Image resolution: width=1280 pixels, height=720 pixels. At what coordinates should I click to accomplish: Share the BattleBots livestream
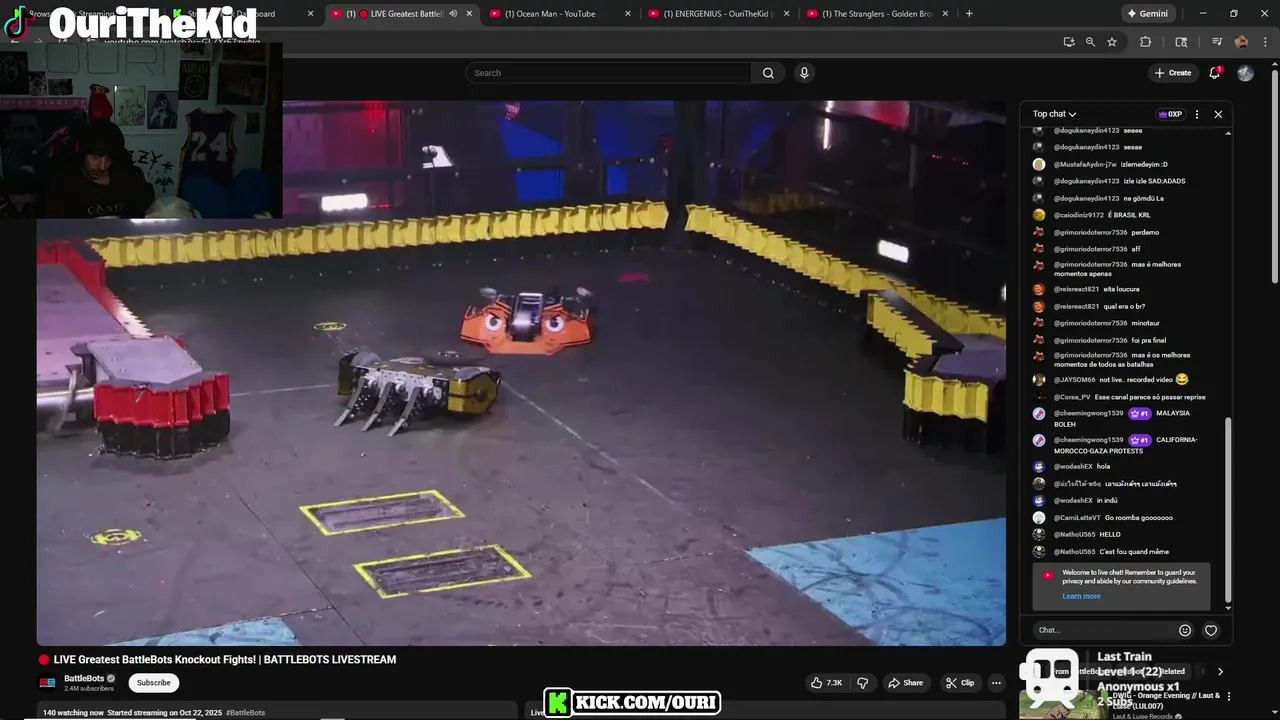point(905,683)
